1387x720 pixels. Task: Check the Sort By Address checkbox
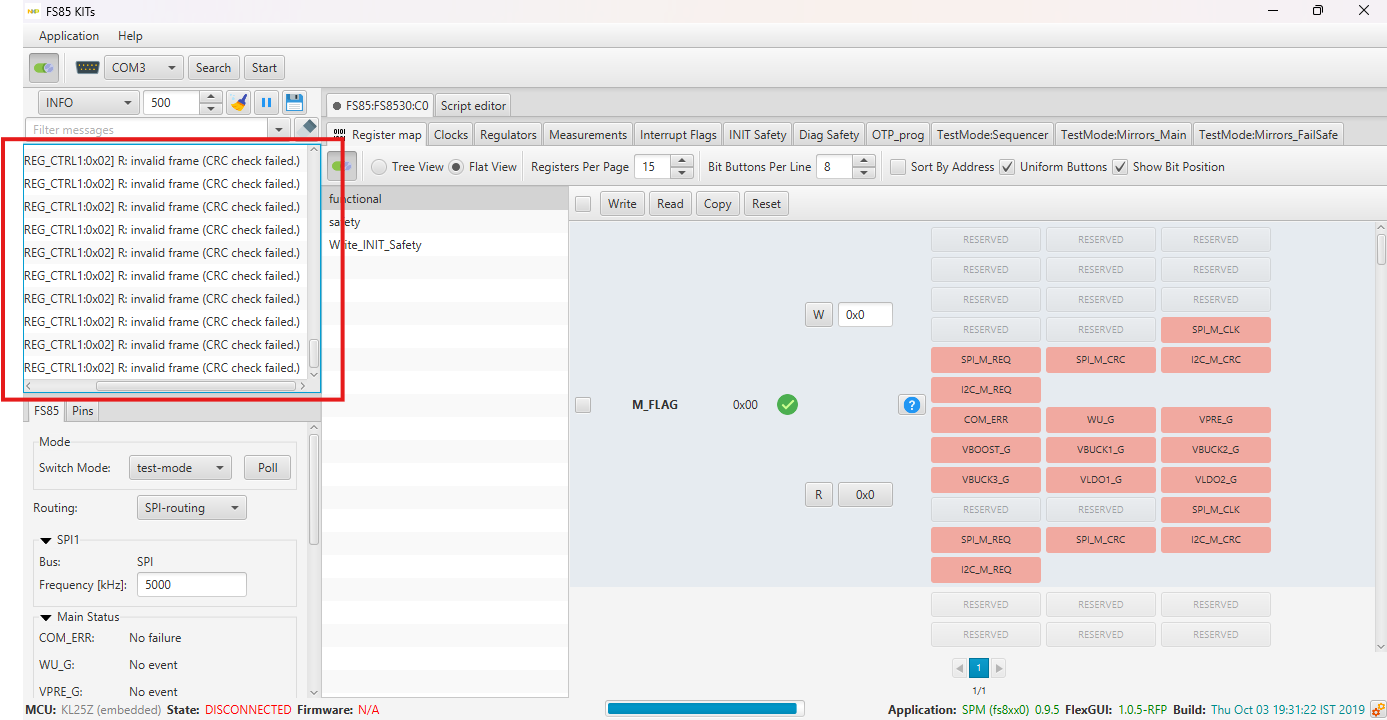[x=897, y=166]
